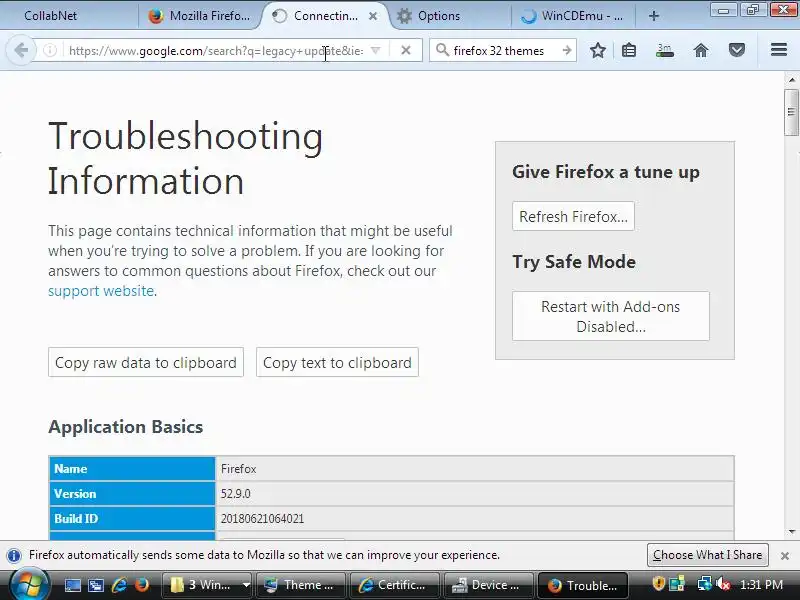This screenshot has height=600, width=800.
Task: Click Copy raw data to clipboard
Action: click(146, 363)
